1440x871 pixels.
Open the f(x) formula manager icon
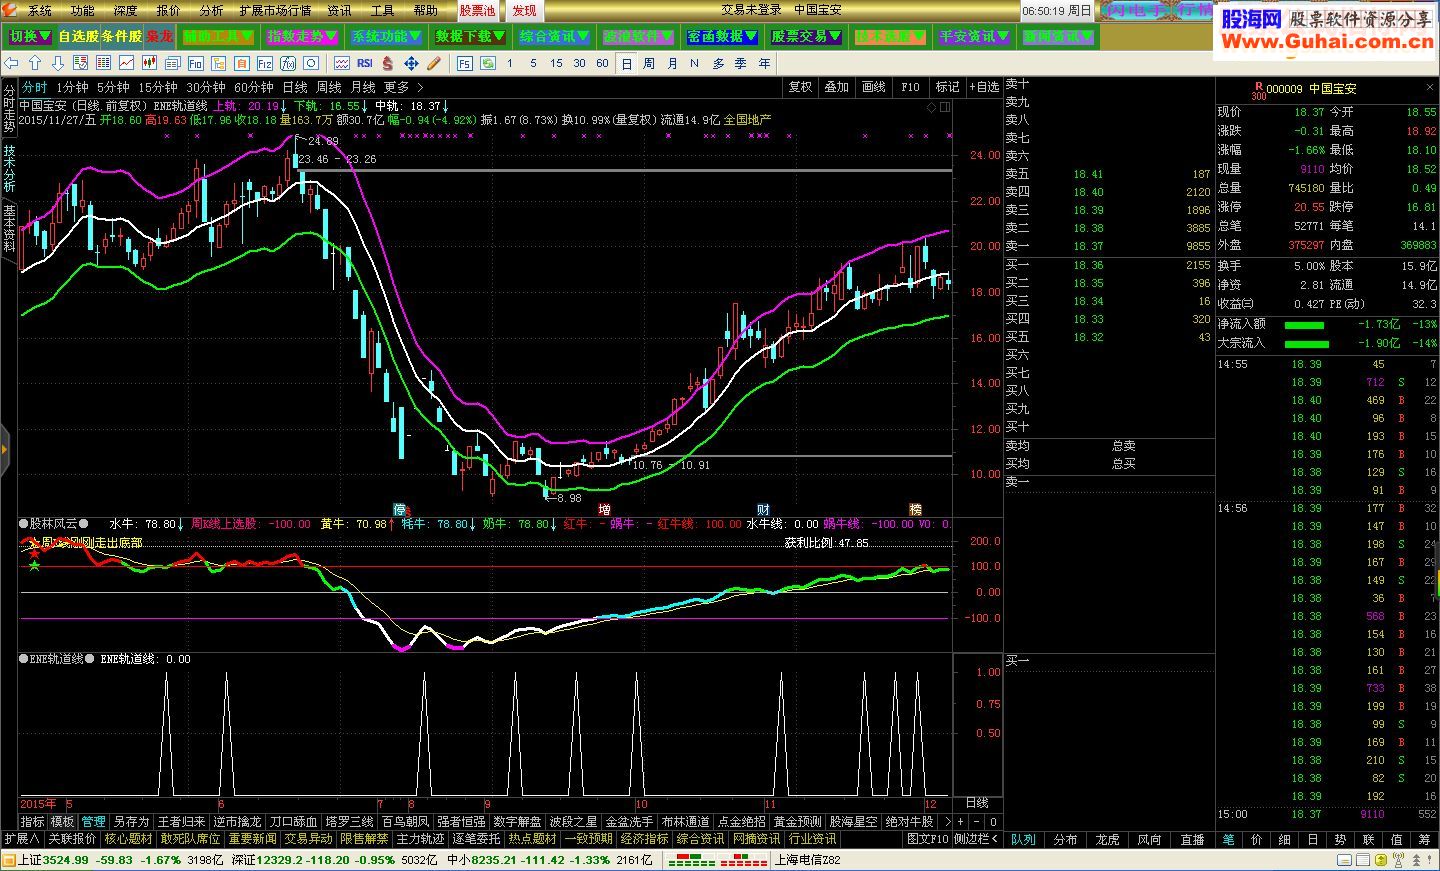[288, 63]
